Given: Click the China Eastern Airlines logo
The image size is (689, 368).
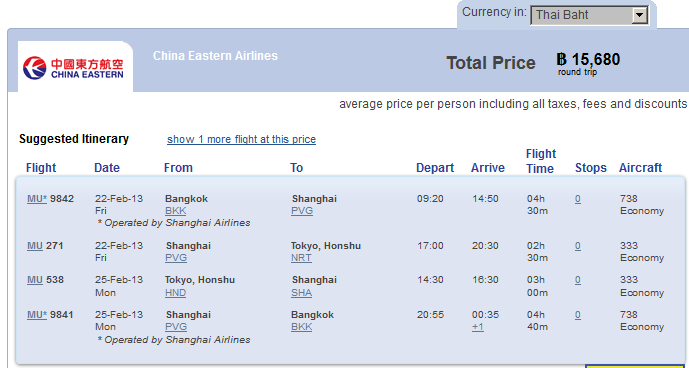Looking at the screenshot, I should (x=73, y=68).
